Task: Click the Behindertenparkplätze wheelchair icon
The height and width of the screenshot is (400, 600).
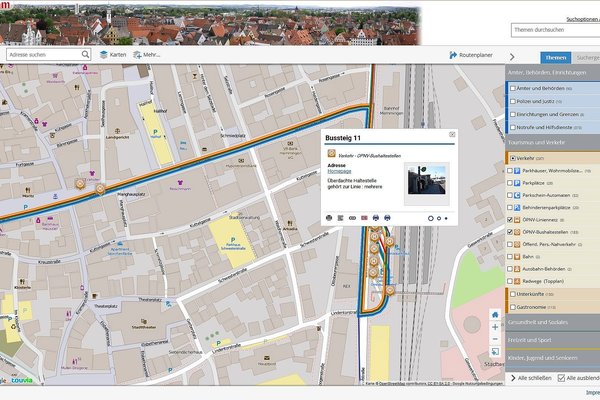Action: pos(517,207)
